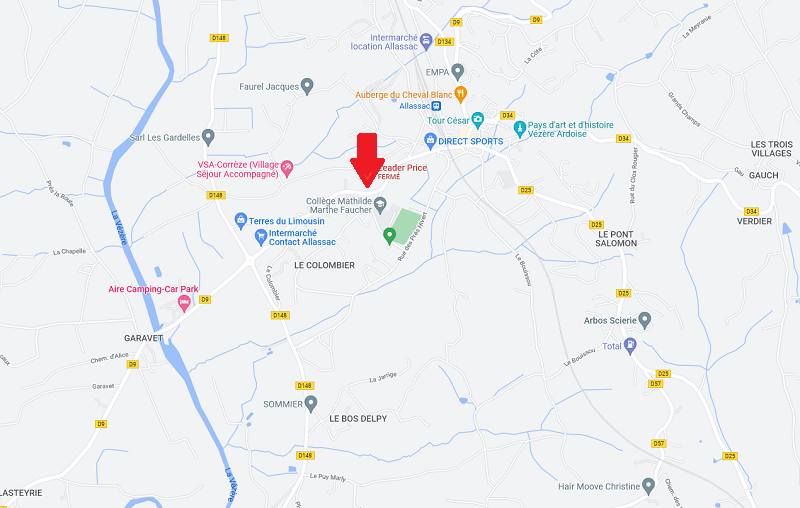
Task: Select the Tour César camera icon
Action: (x=478, y=120)
